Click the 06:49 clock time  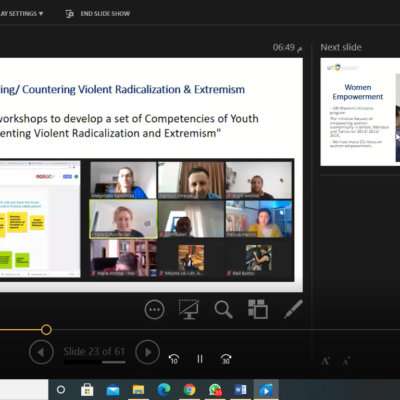tap(284, 47)
